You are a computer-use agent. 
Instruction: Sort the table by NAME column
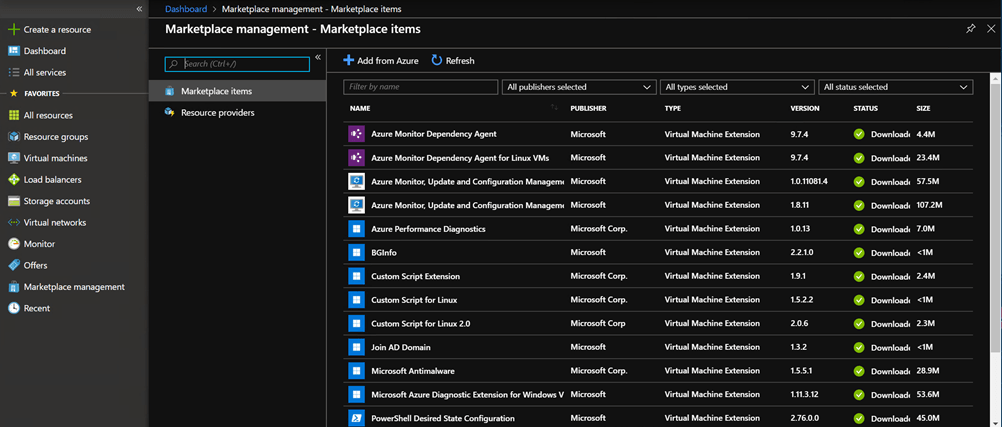coord(360,109)
